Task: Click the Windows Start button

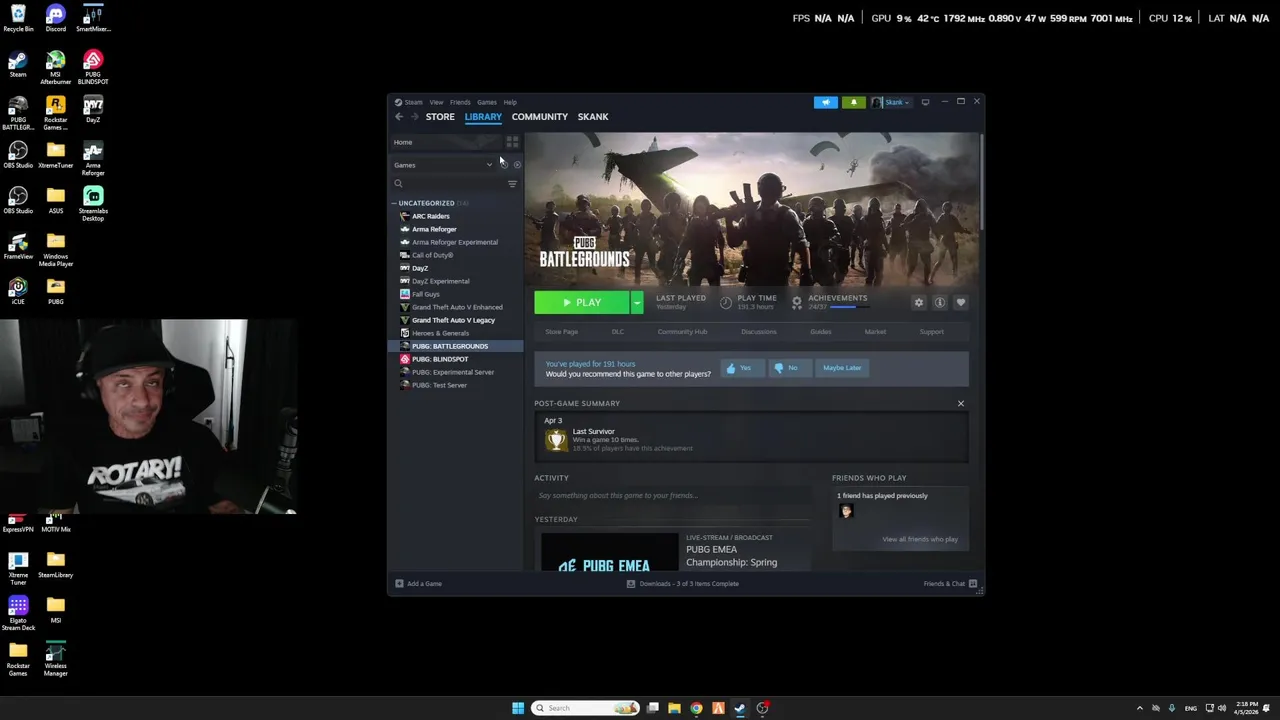Action: pos(518,708)
